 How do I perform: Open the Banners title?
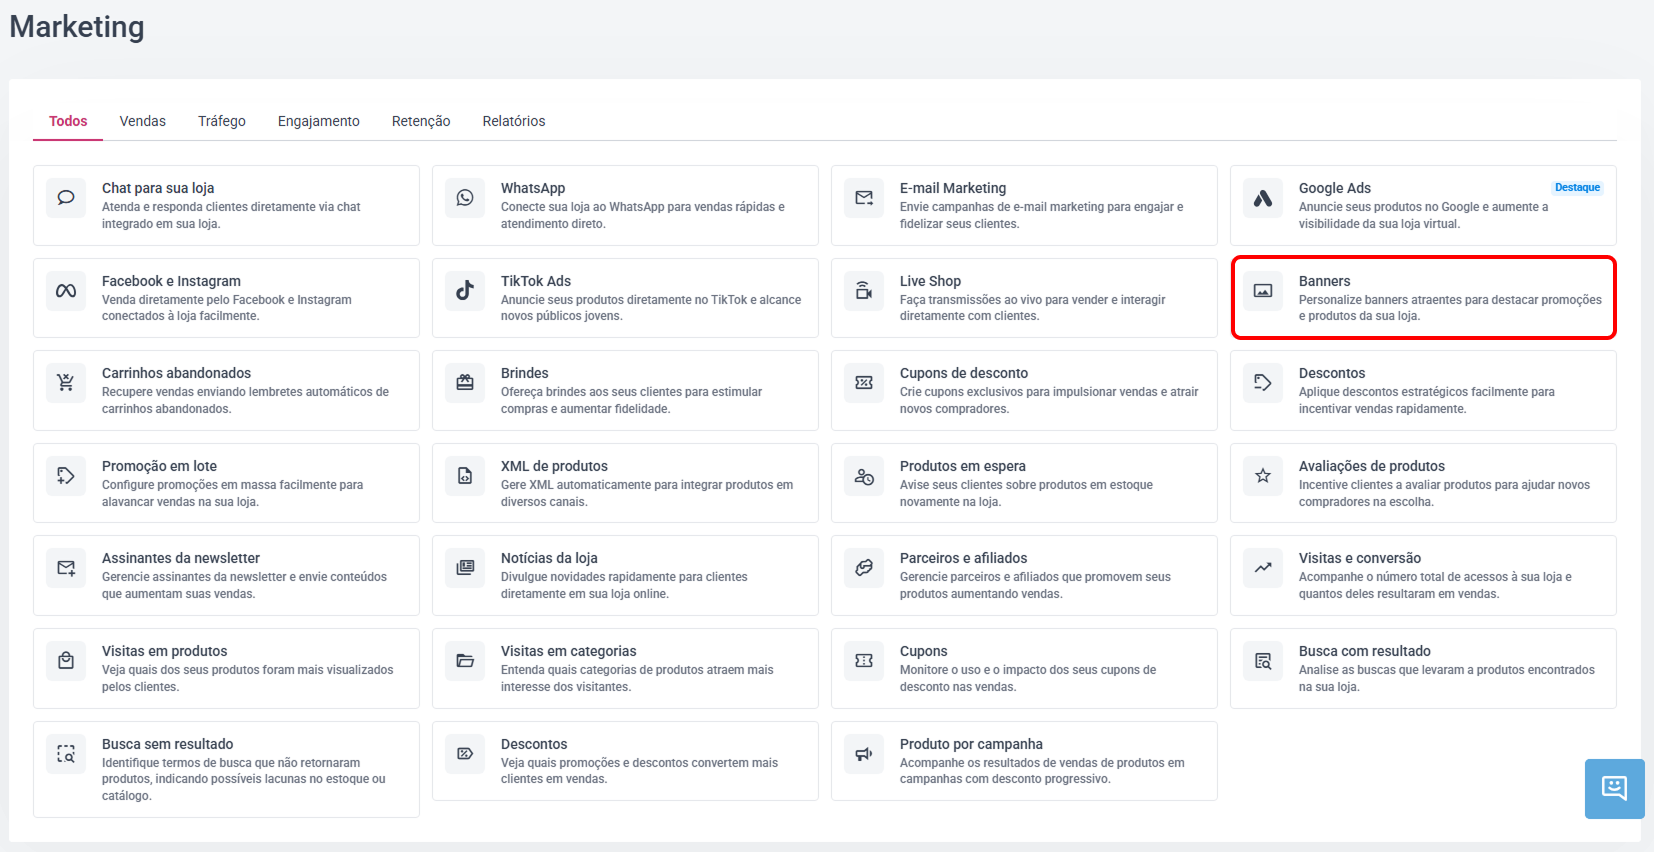1325,281
